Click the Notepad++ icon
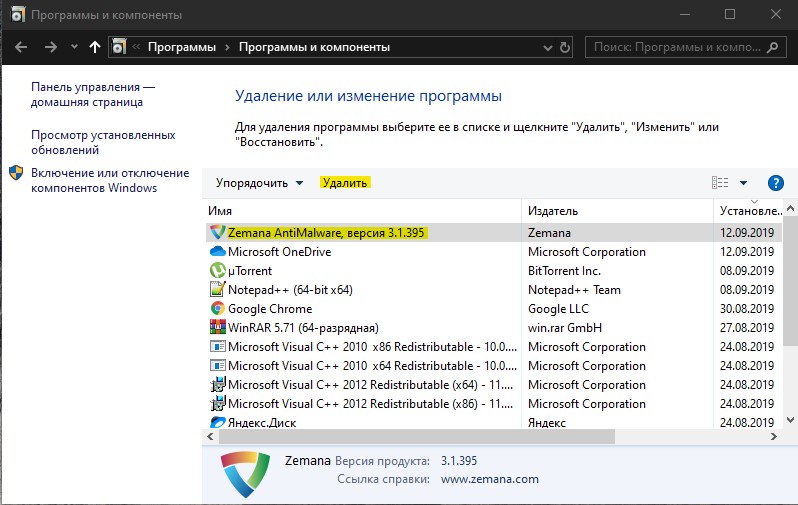798x505 pixels. (x=218, y=289)
